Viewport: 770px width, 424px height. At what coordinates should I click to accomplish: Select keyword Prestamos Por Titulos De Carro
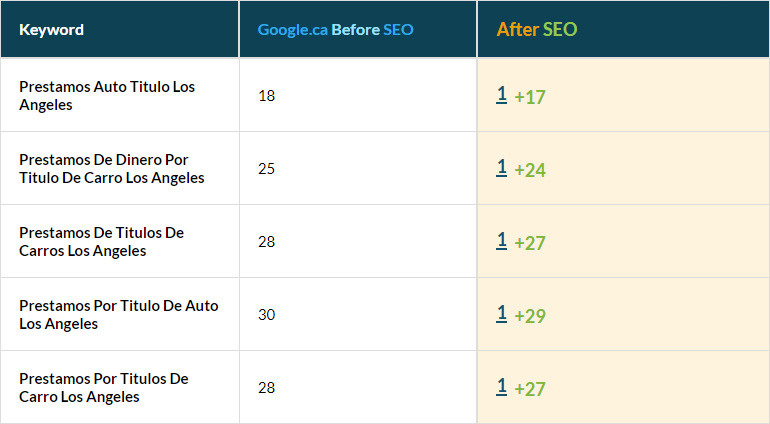point(103,388)
